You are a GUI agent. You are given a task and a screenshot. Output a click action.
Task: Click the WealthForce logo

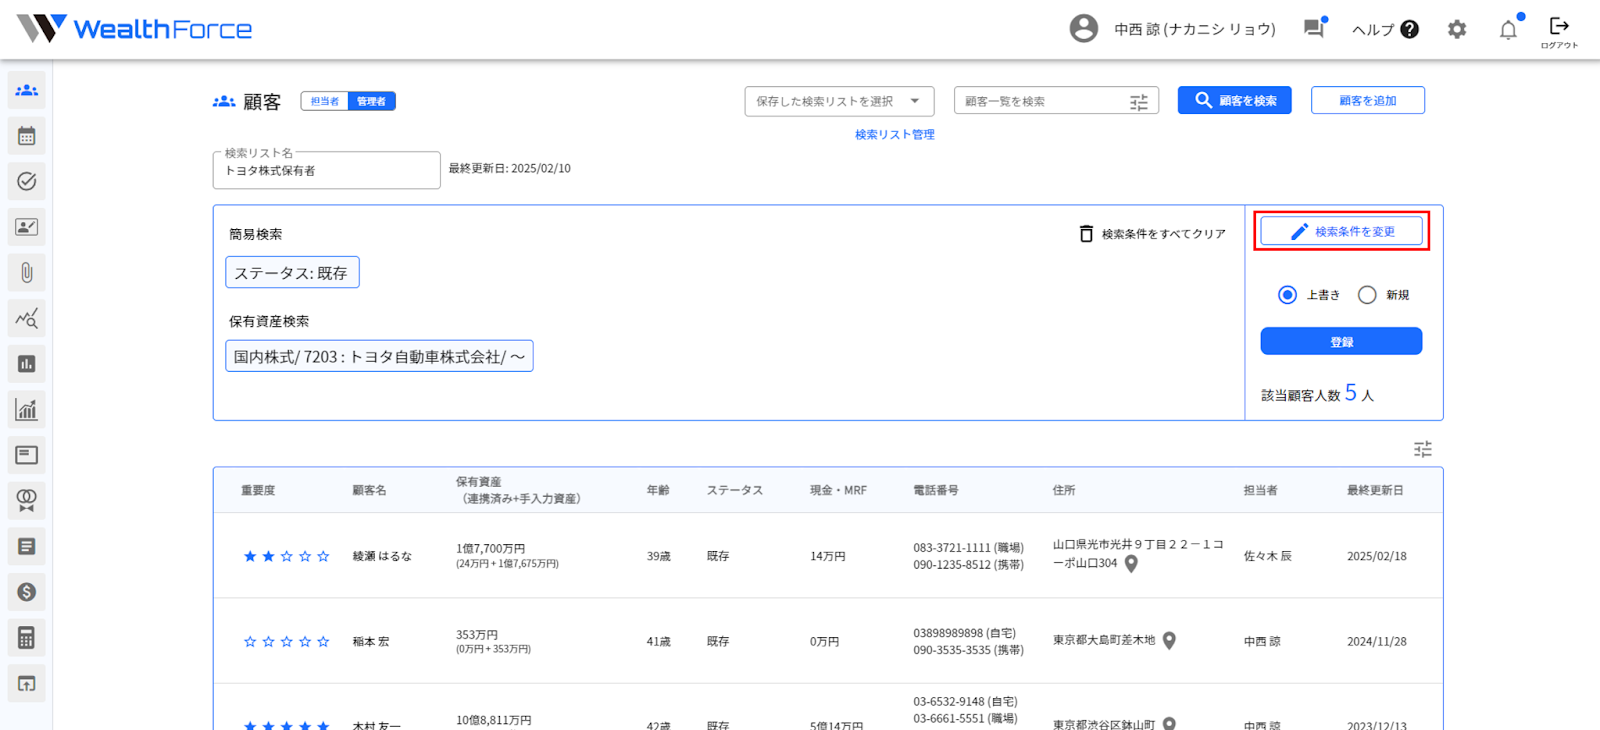point(134,28)
